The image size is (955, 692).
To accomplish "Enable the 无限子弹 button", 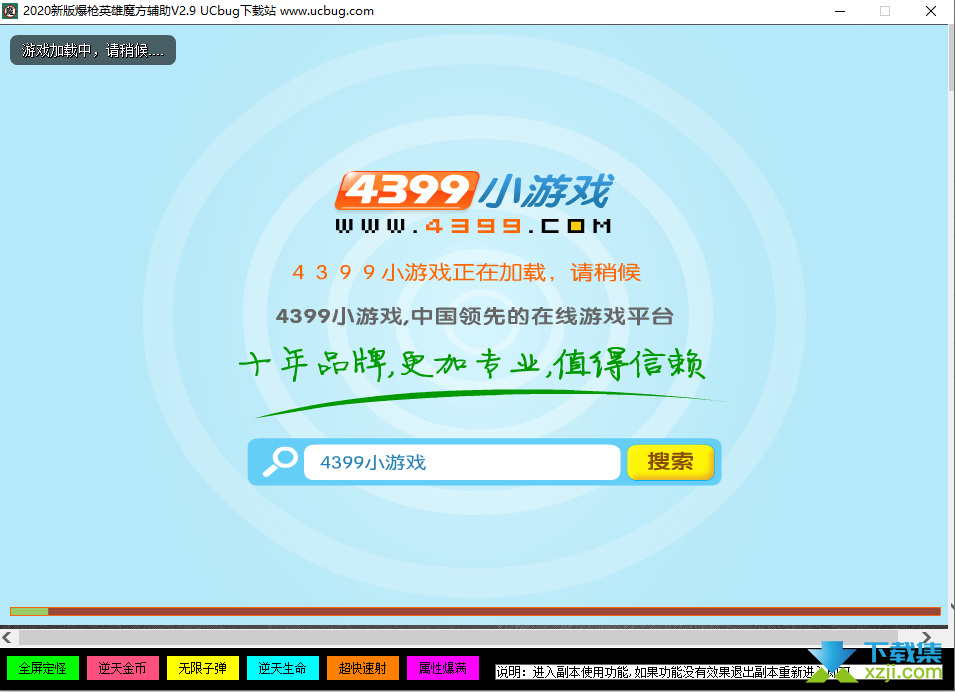I will (203, 668).
